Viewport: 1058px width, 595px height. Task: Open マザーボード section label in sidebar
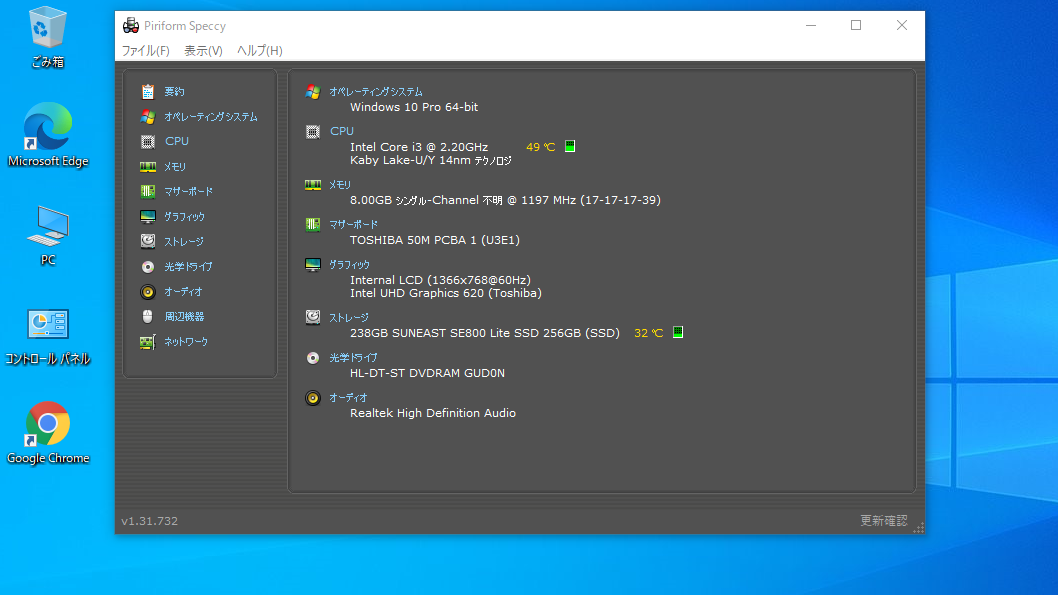pos(189,192)
